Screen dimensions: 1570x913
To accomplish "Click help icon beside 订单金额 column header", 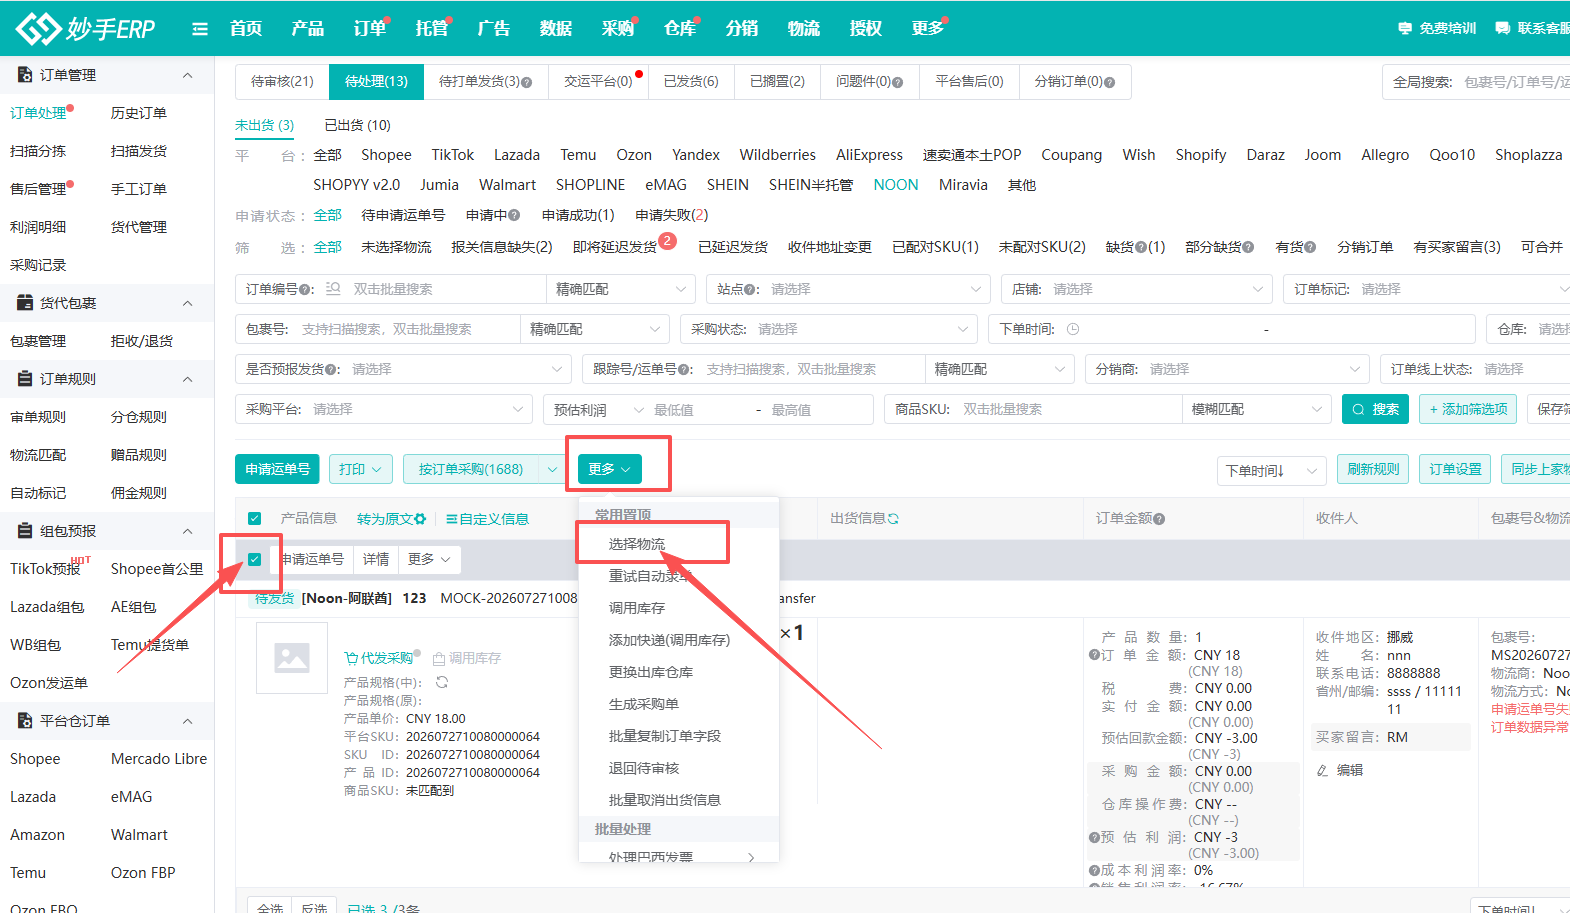I will tap(1159, 519).
